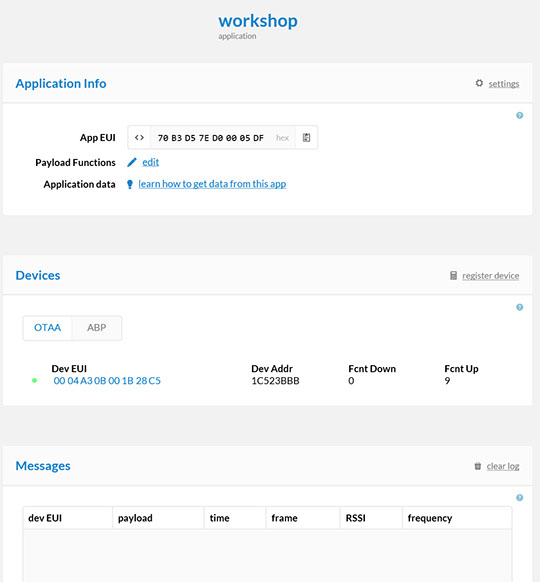540x582 pixels.
Task: Switch to the ABP device tab
Action: [x=96, y=328]
